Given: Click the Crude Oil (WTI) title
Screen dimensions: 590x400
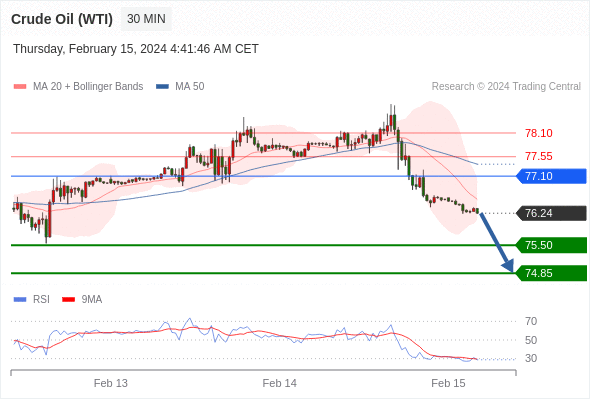Looking at the screenshot, I should 62,19.
